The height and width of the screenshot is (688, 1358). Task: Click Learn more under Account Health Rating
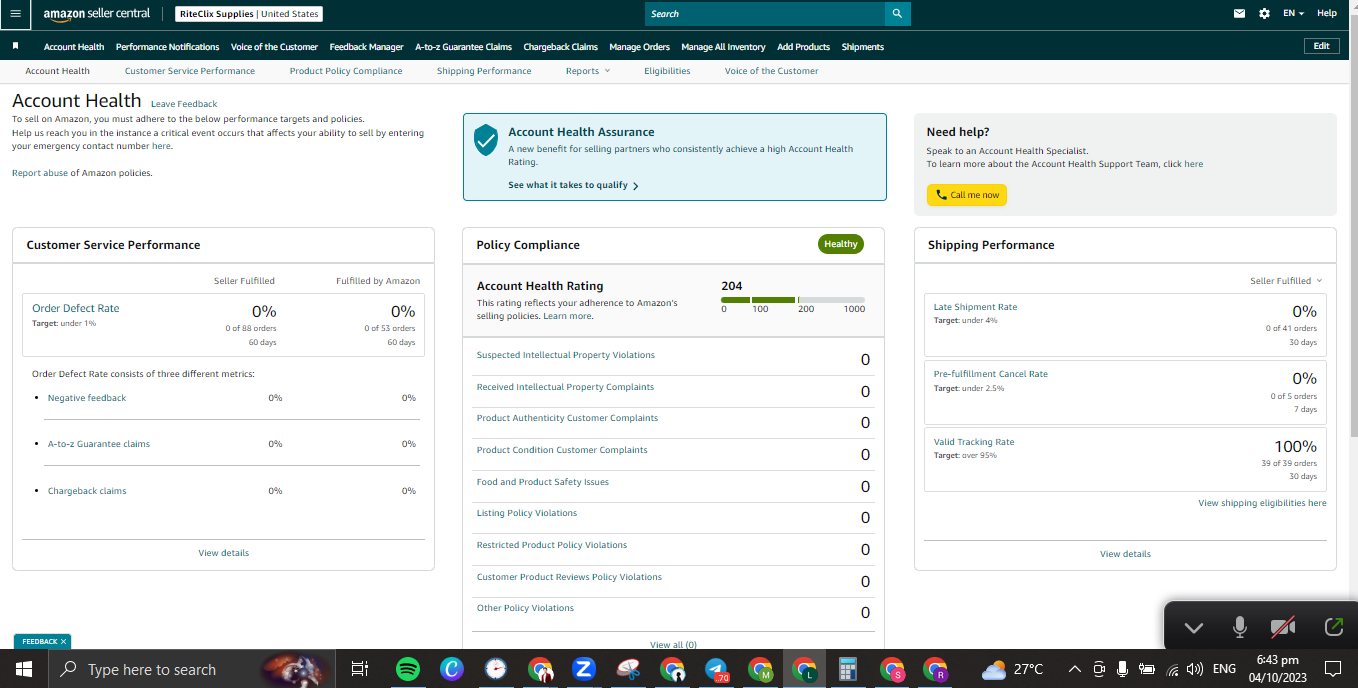click(567, 316)
